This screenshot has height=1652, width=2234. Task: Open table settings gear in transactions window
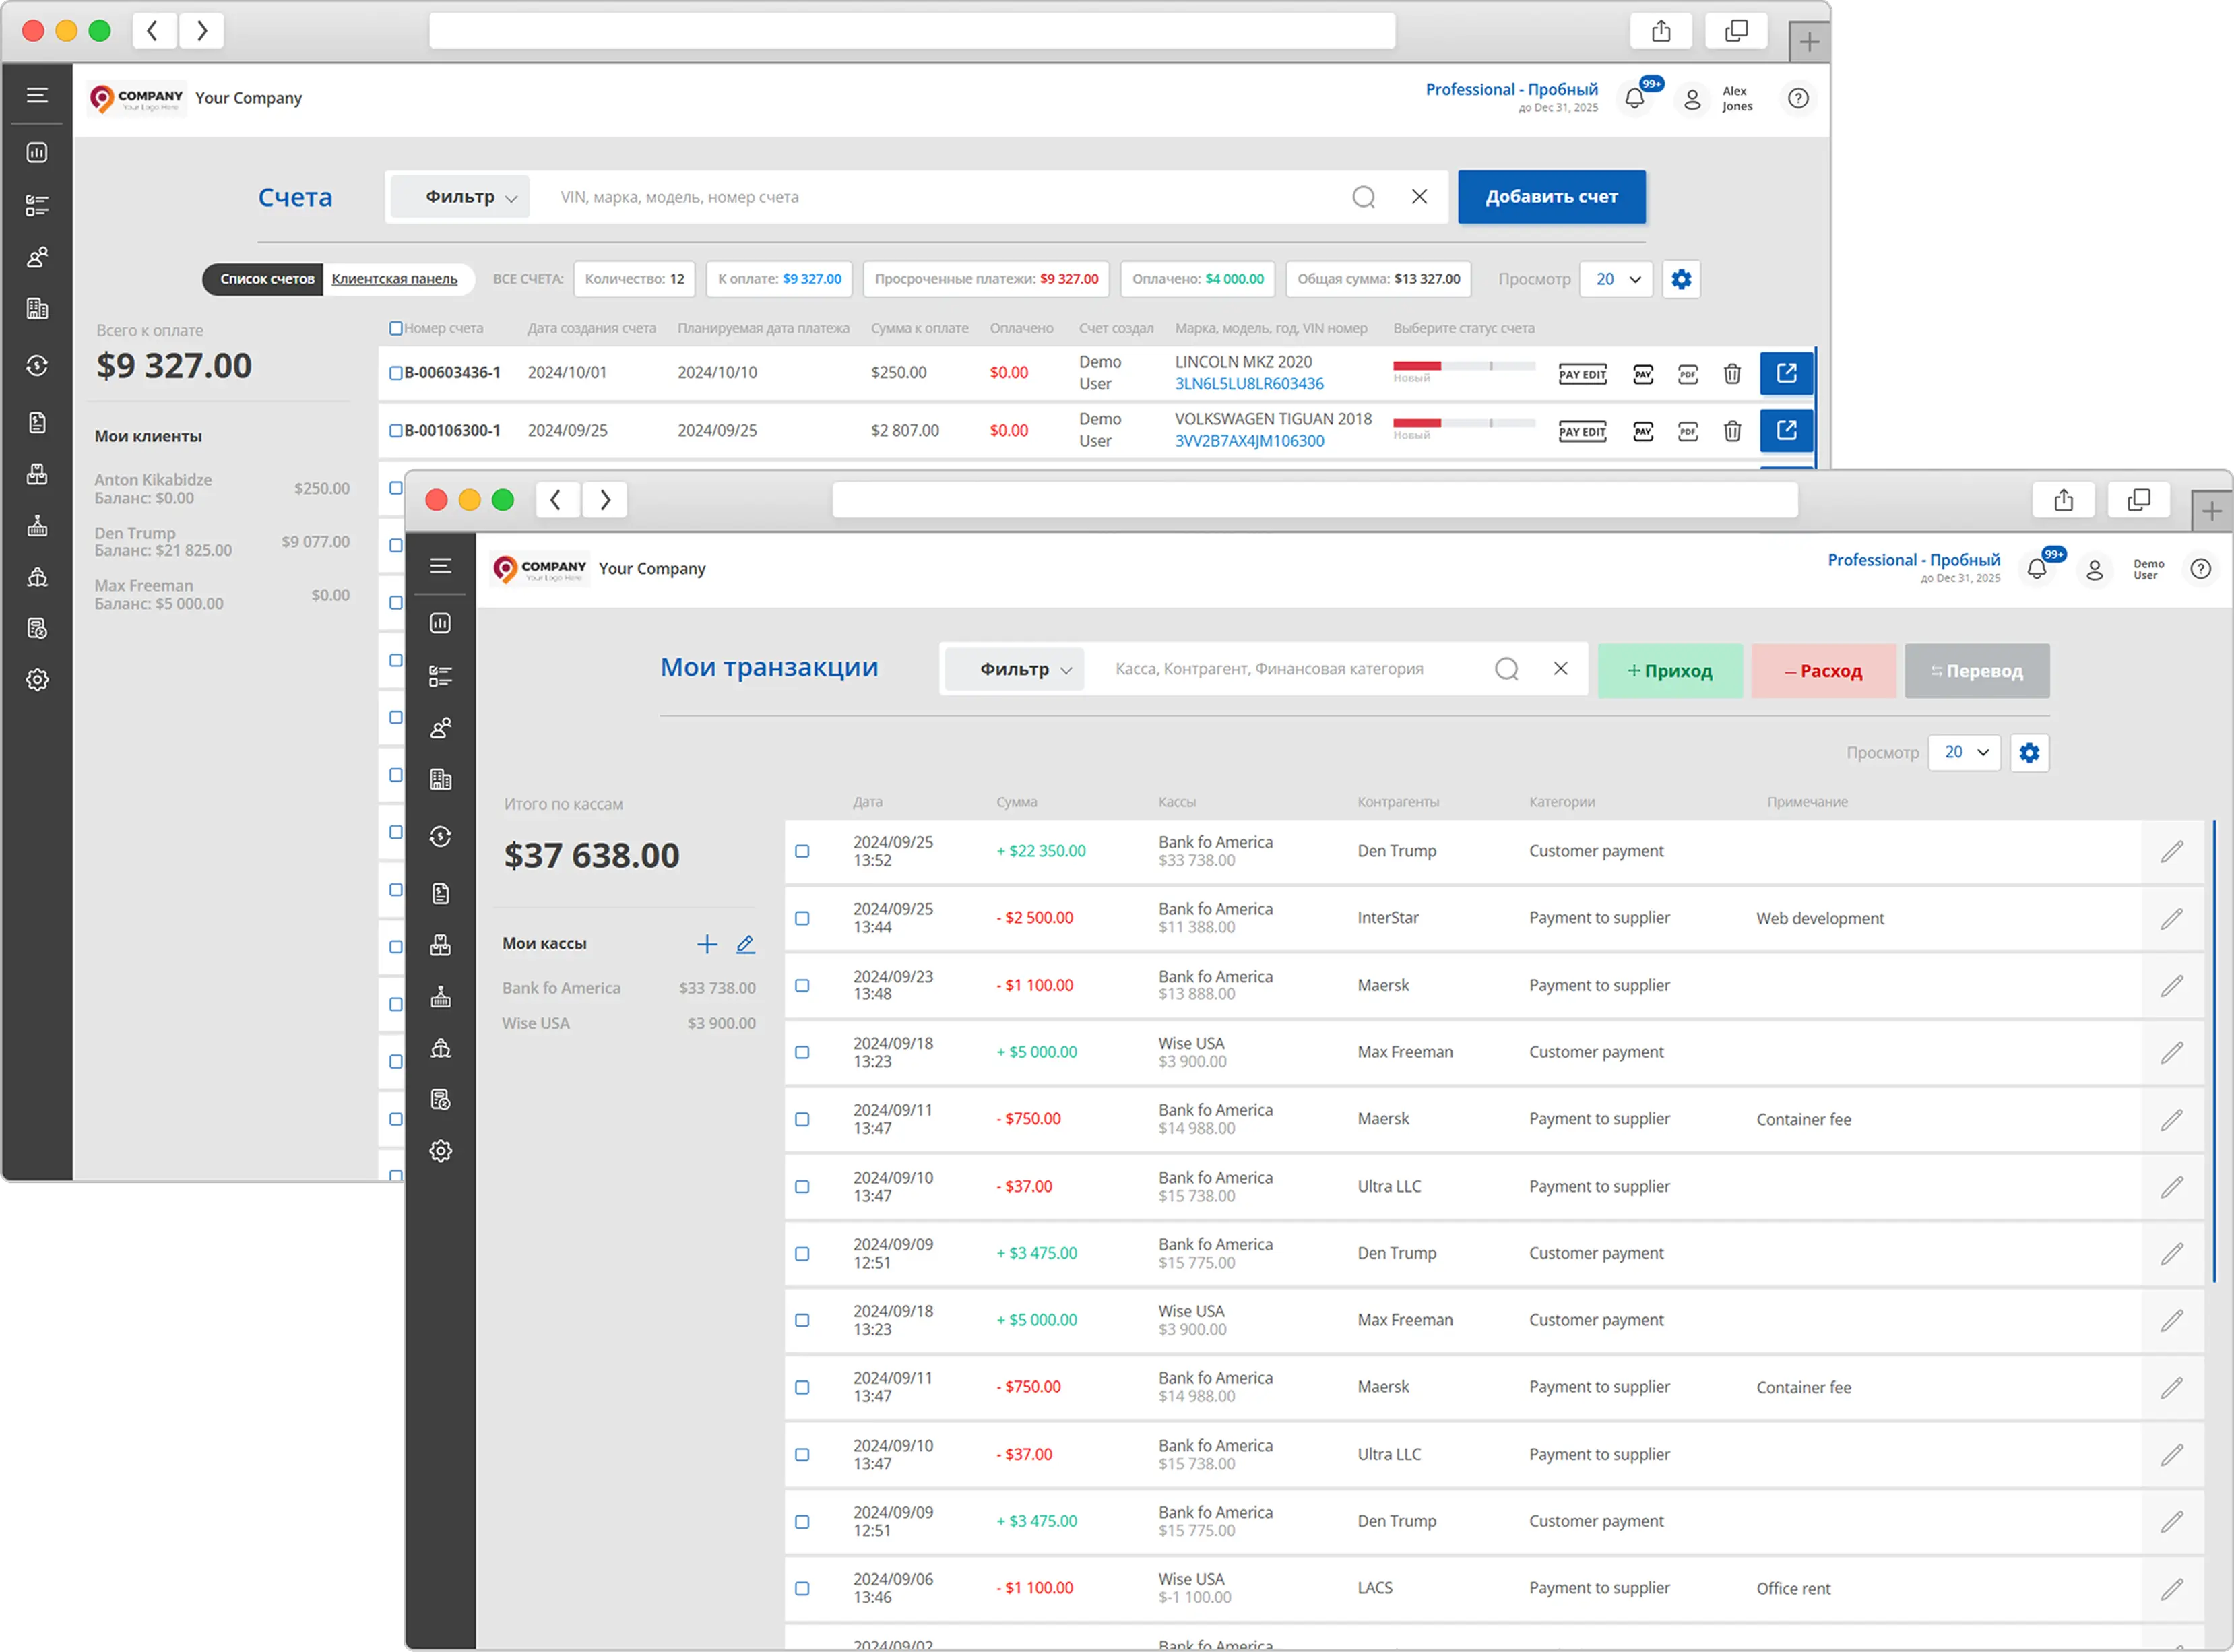click(2029, 753)
